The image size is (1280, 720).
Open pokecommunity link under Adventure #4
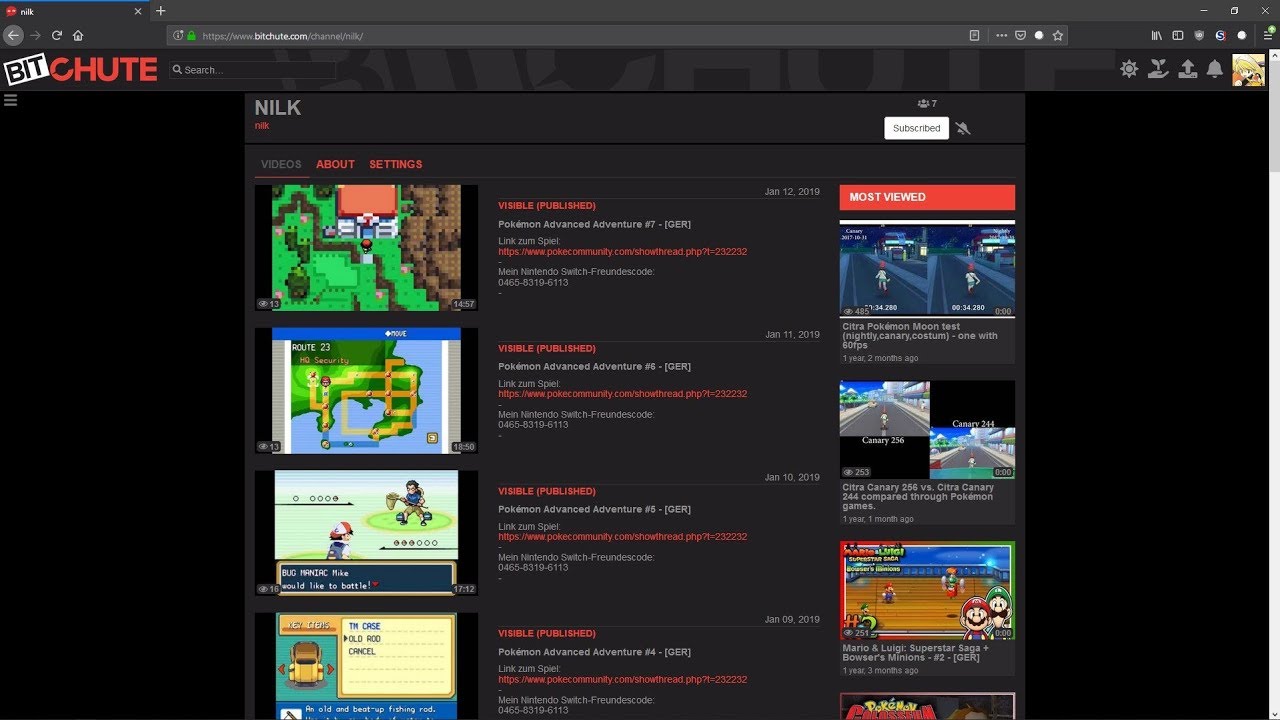pos(622,680)
